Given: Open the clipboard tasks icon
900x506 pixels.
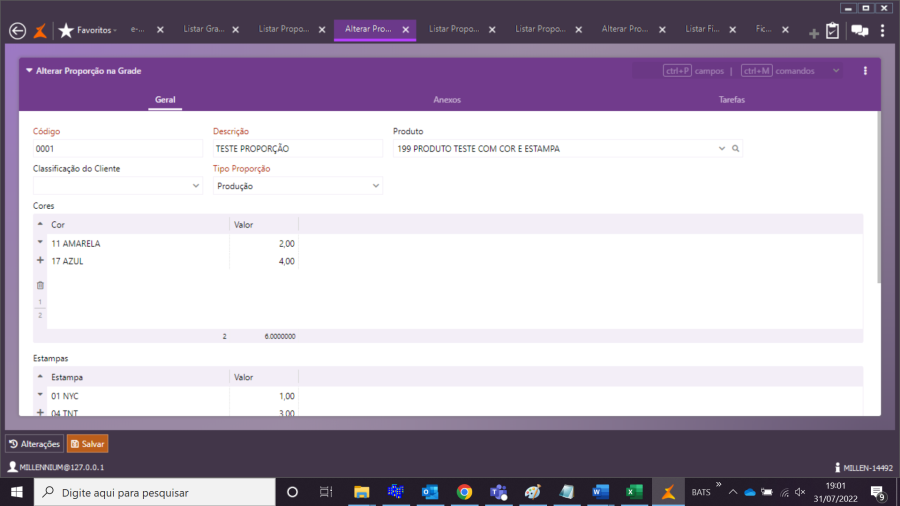Looking at the screenshot, I should click(832, 30).
